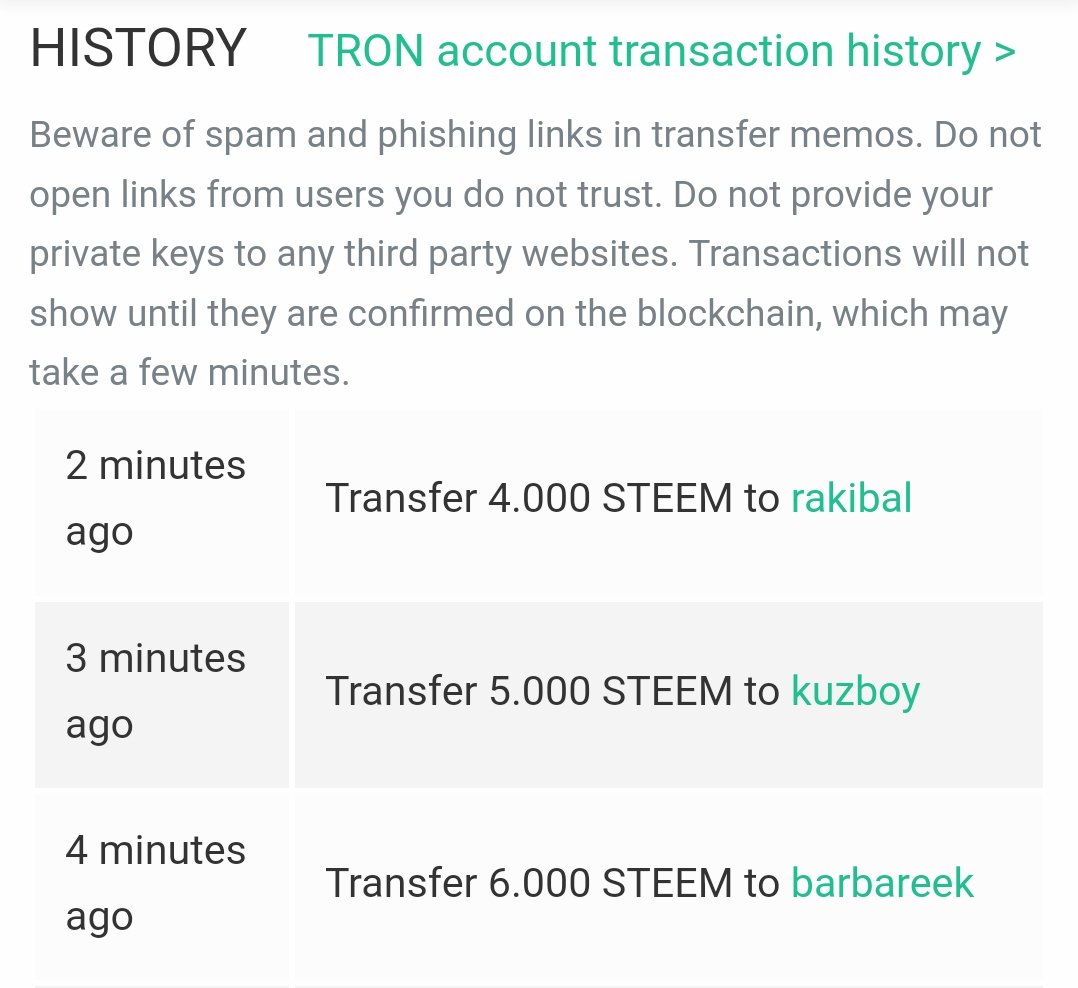Click the '6.000 STEEM' amount
The height and width of the screenshot is (988, 1078).
click(x=610, y=883)
